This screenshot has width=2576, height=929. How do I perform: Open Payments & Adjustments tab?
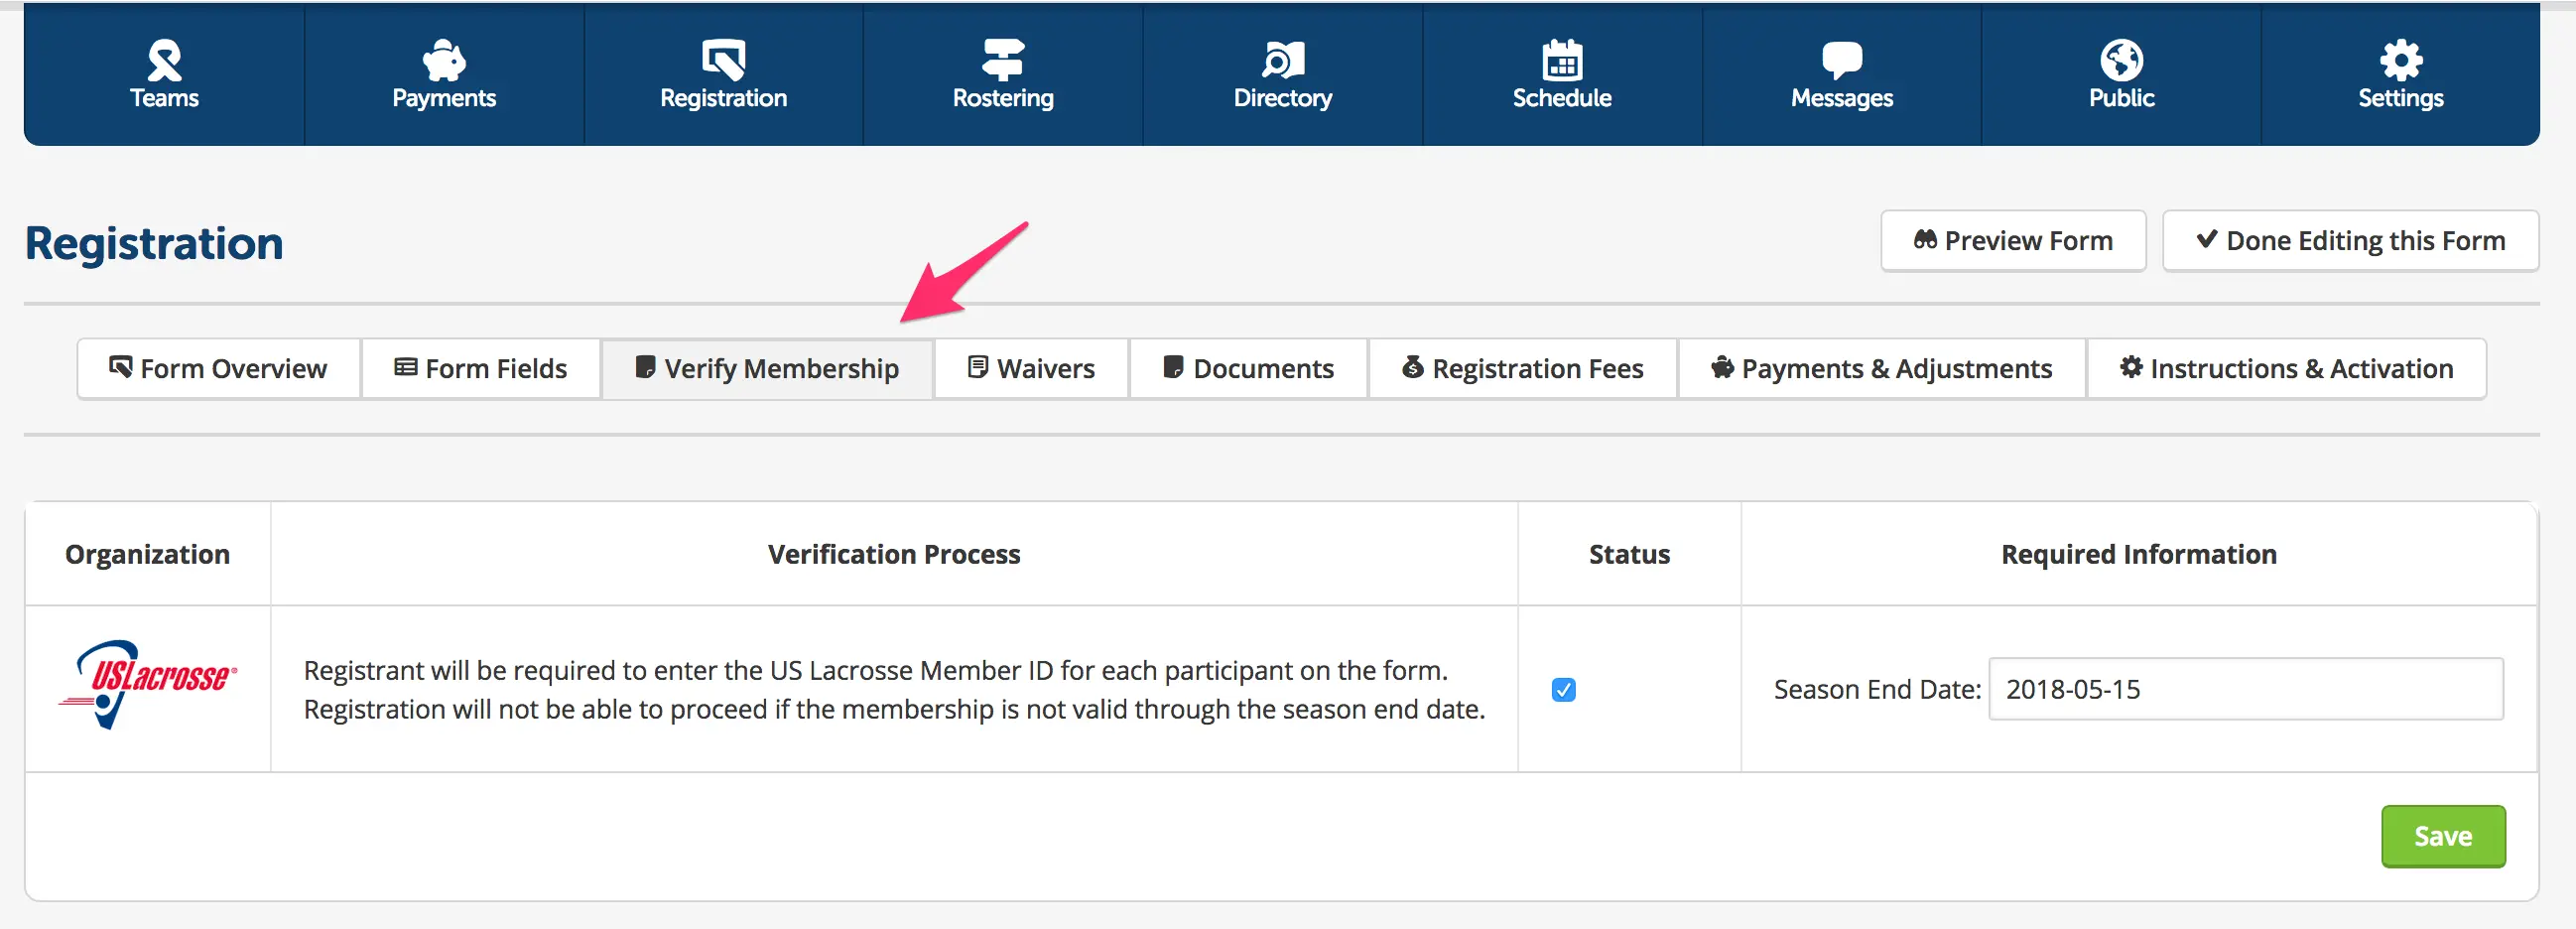(x=1882, y=369)
